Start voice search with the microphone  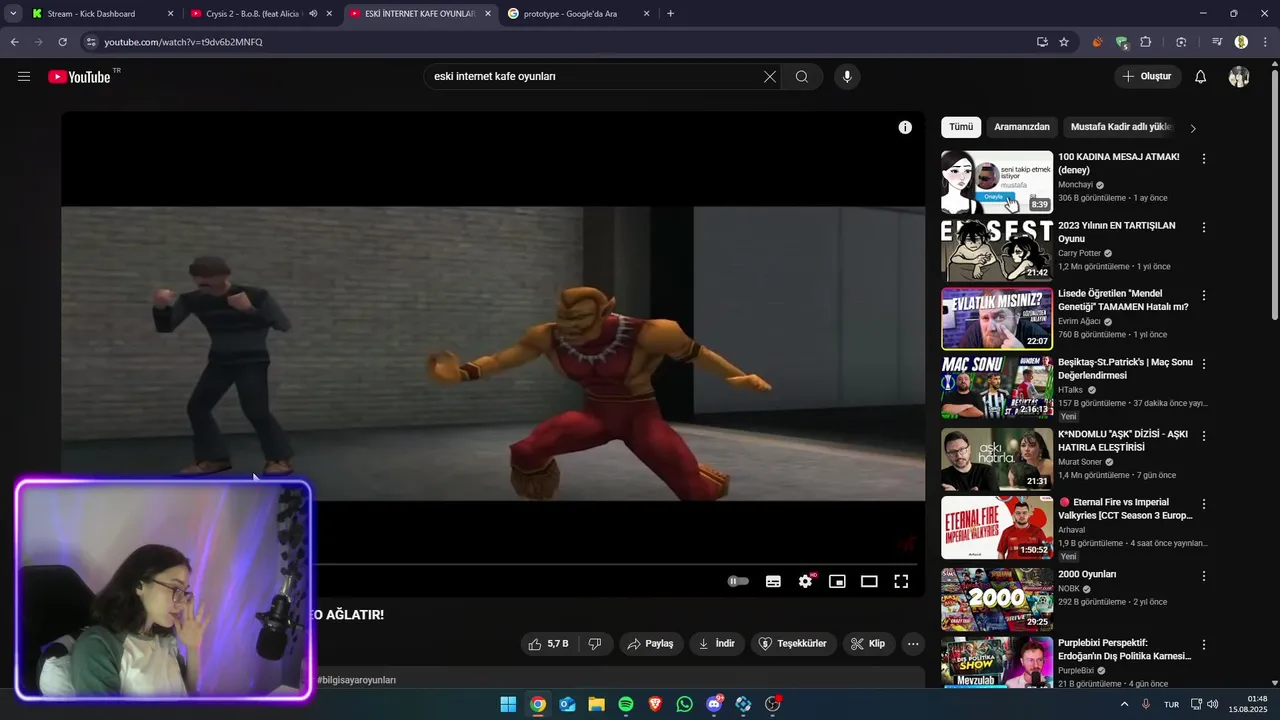[847, 77]
